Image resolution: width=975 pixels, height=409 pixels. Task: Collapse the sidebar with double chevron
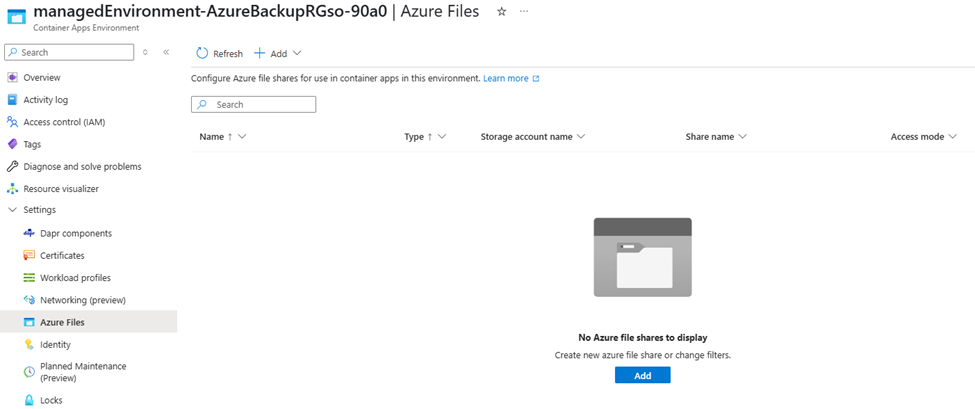point(166,52)
